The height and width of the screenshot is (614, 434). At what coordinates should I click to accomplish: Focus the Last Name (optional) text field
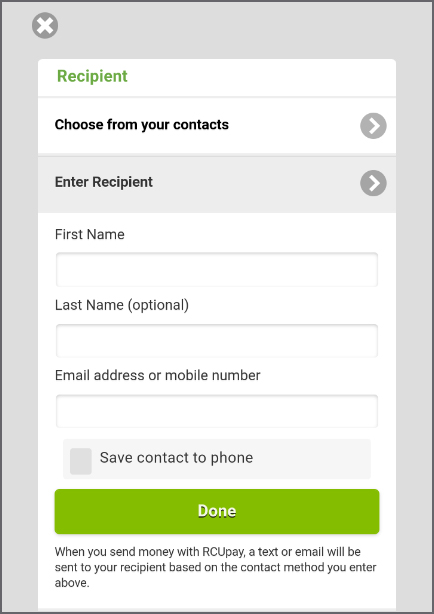[217, 340]
